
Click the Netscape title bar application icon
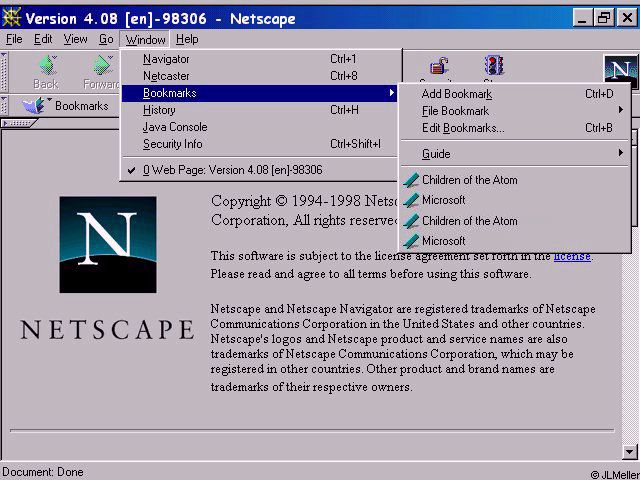(11, 18)
